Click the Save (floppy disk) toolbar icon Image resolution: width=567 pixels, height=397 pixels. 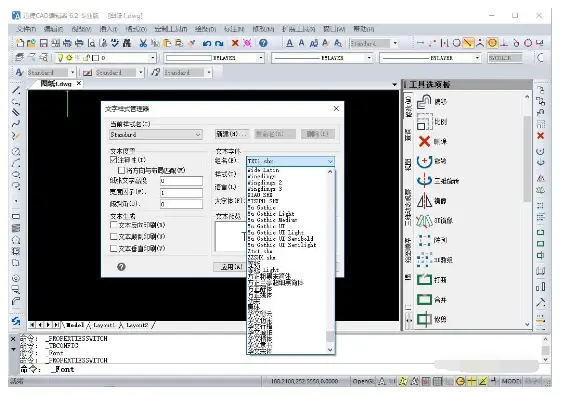pyautogui.click(x=44, y=43)
